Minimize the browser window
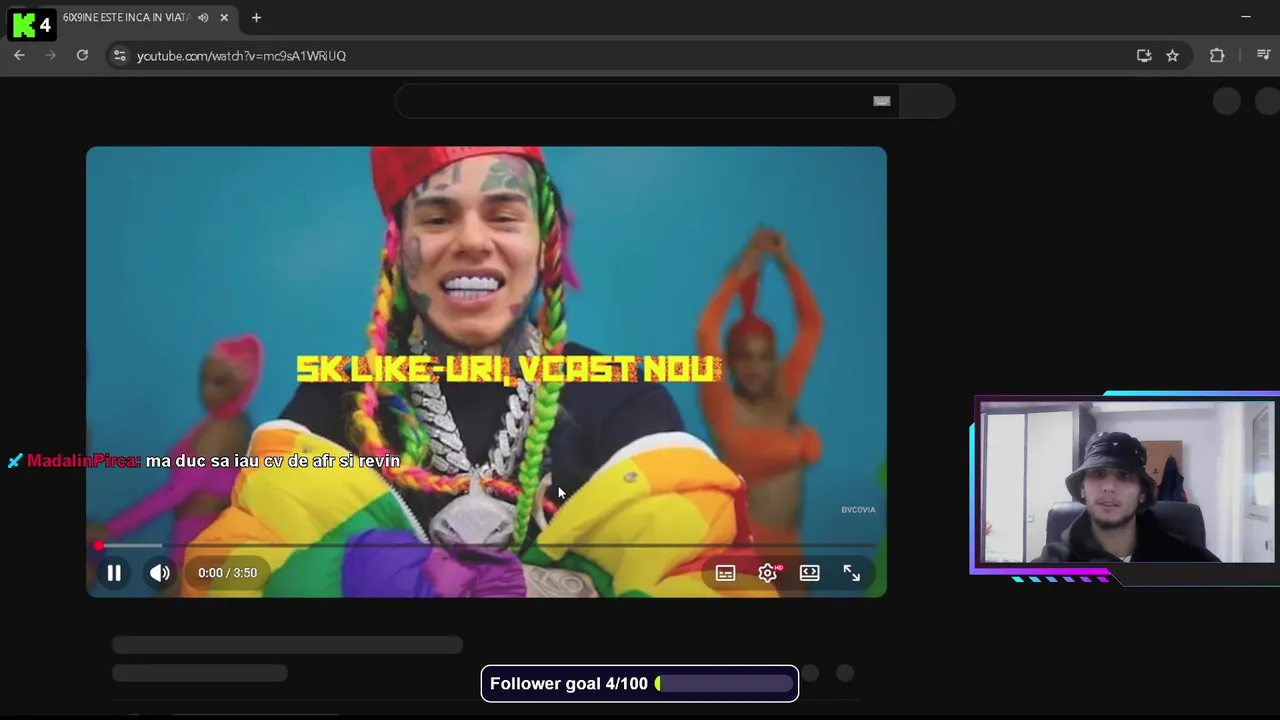The image size is (1280, 720). tap(1246, 17)
